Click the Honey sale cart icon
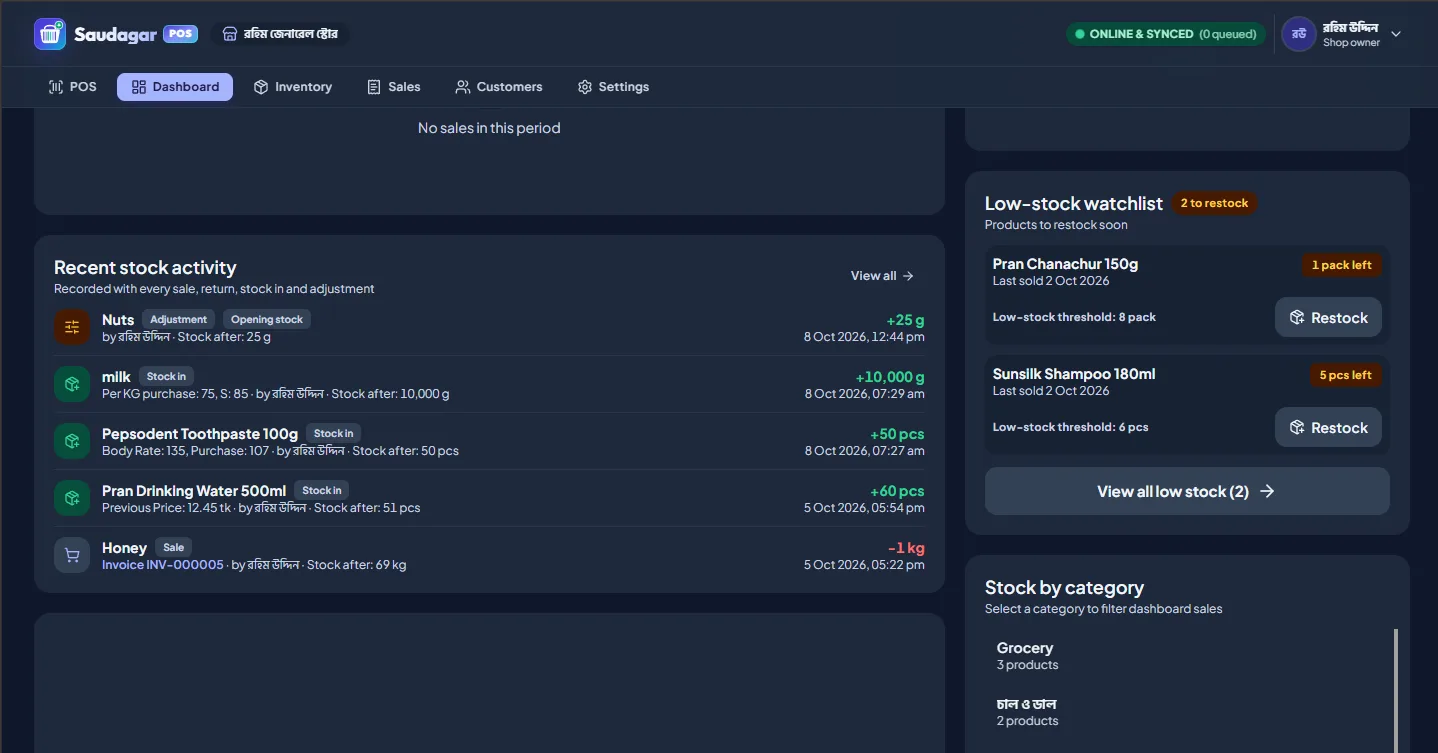 (x=72, y=555)
